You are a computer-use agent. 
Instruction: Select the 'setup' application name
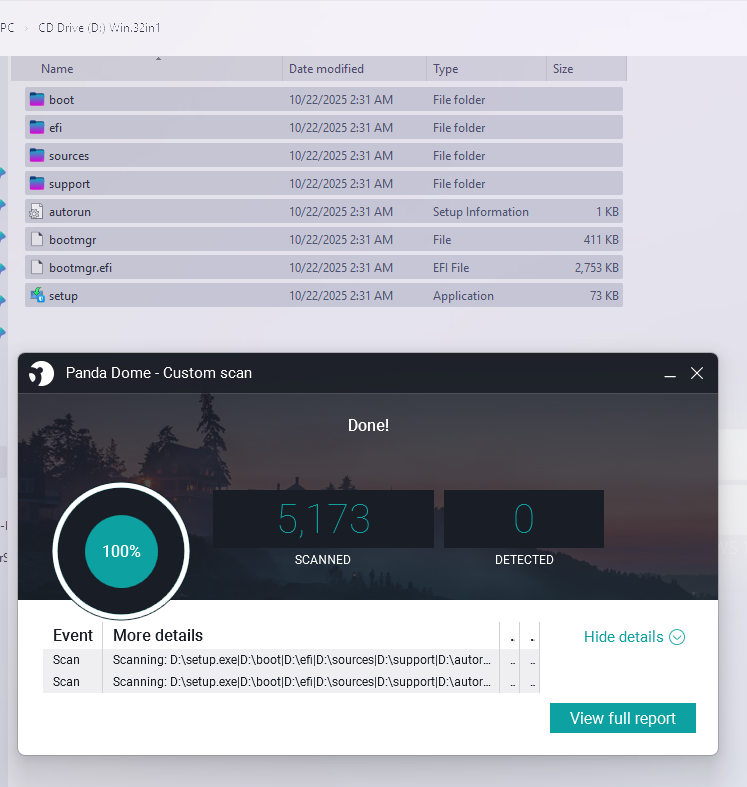[63, 296]
